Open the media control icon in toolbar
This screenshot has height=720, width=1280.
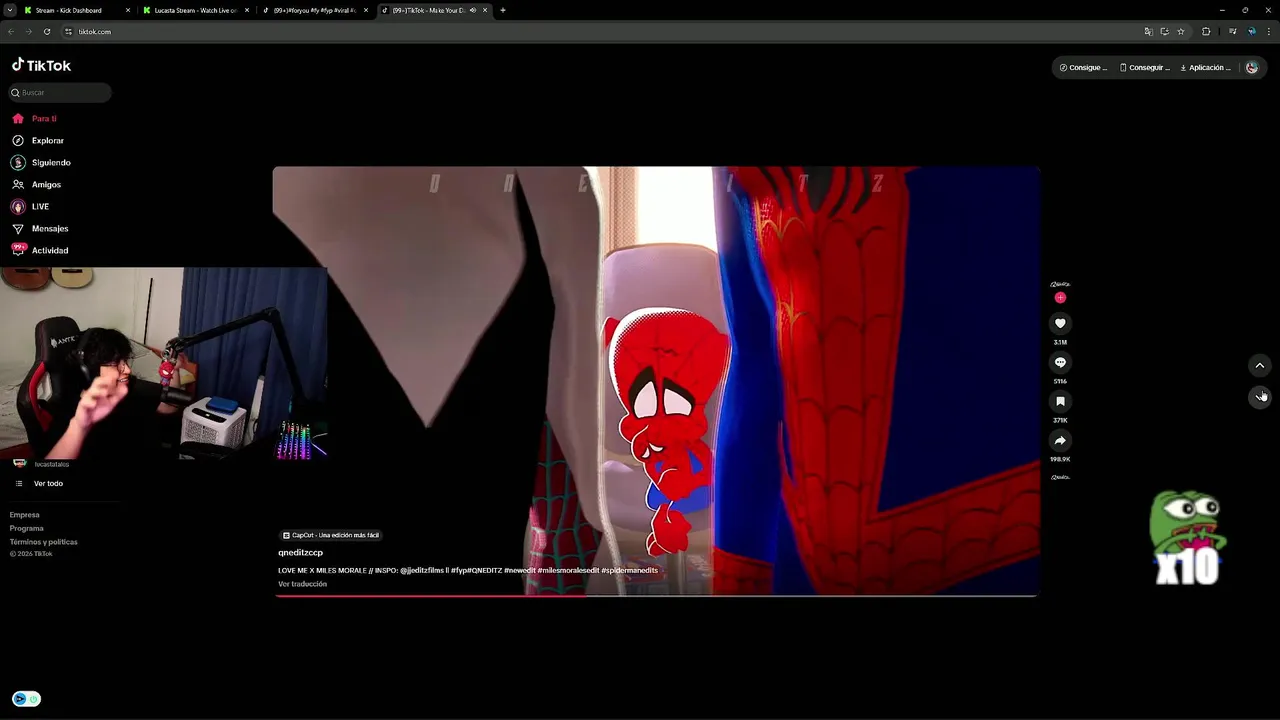point(1232,32)
